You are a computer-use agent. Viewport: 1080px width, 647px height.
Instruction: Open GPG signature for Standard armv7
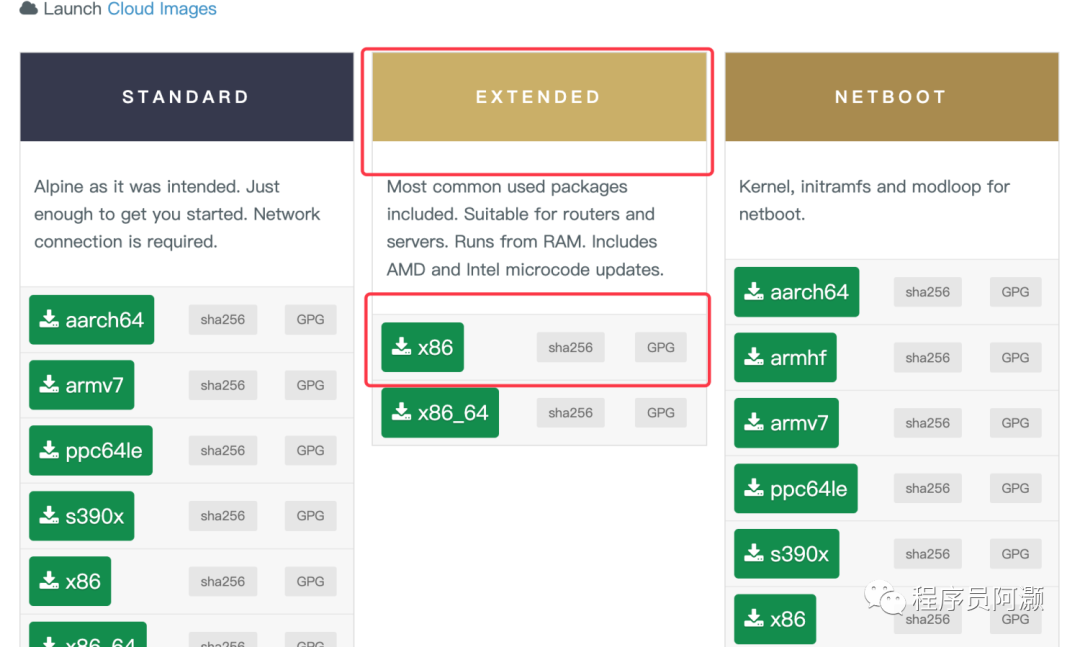(x=310, y=385)
